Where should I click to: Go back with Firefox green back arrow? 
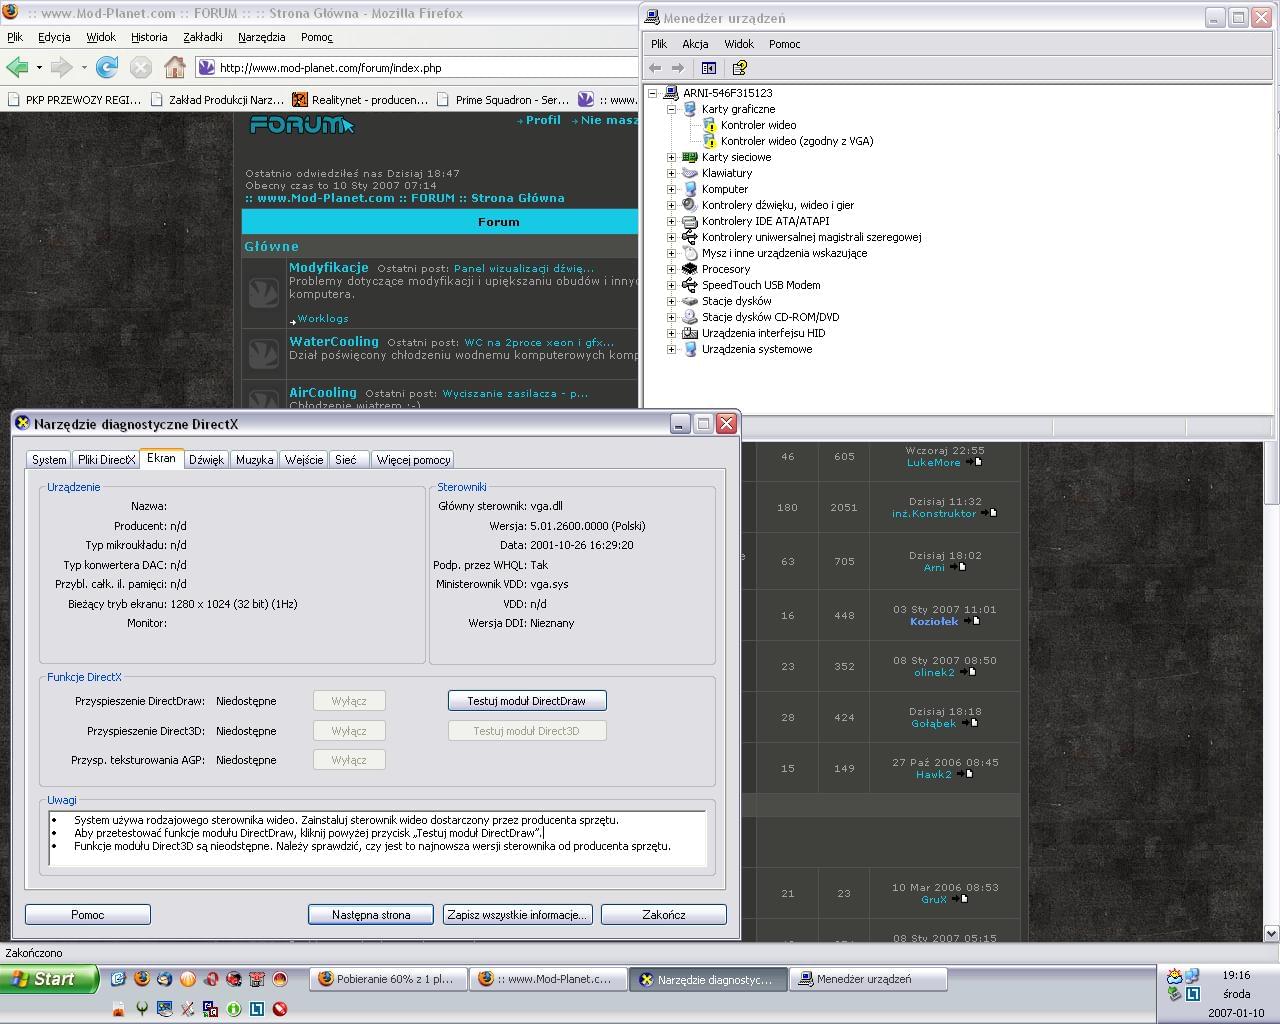pyautogui.click(x=17, y=67)
